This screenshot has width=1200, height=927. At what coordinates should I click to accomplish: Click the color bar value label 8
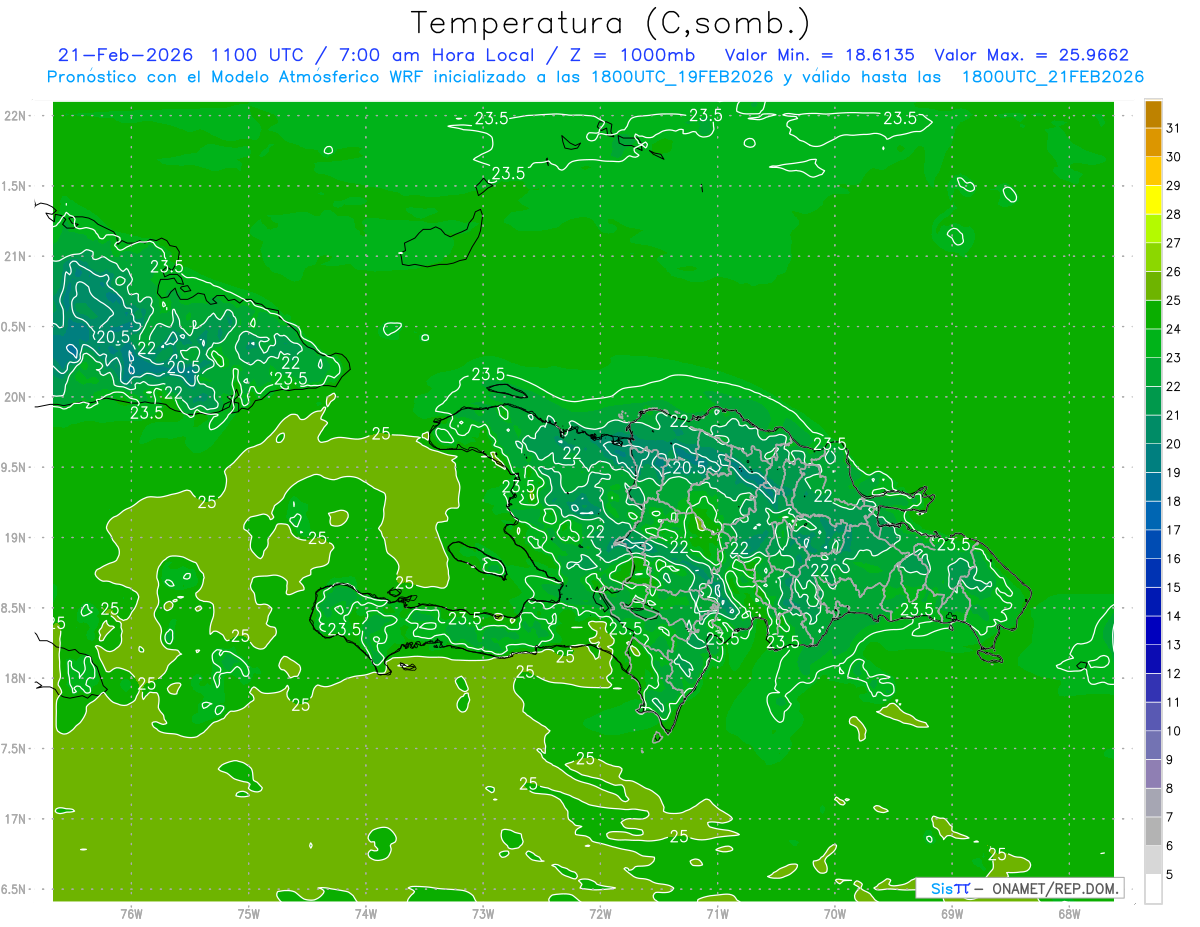[1170, 788]
